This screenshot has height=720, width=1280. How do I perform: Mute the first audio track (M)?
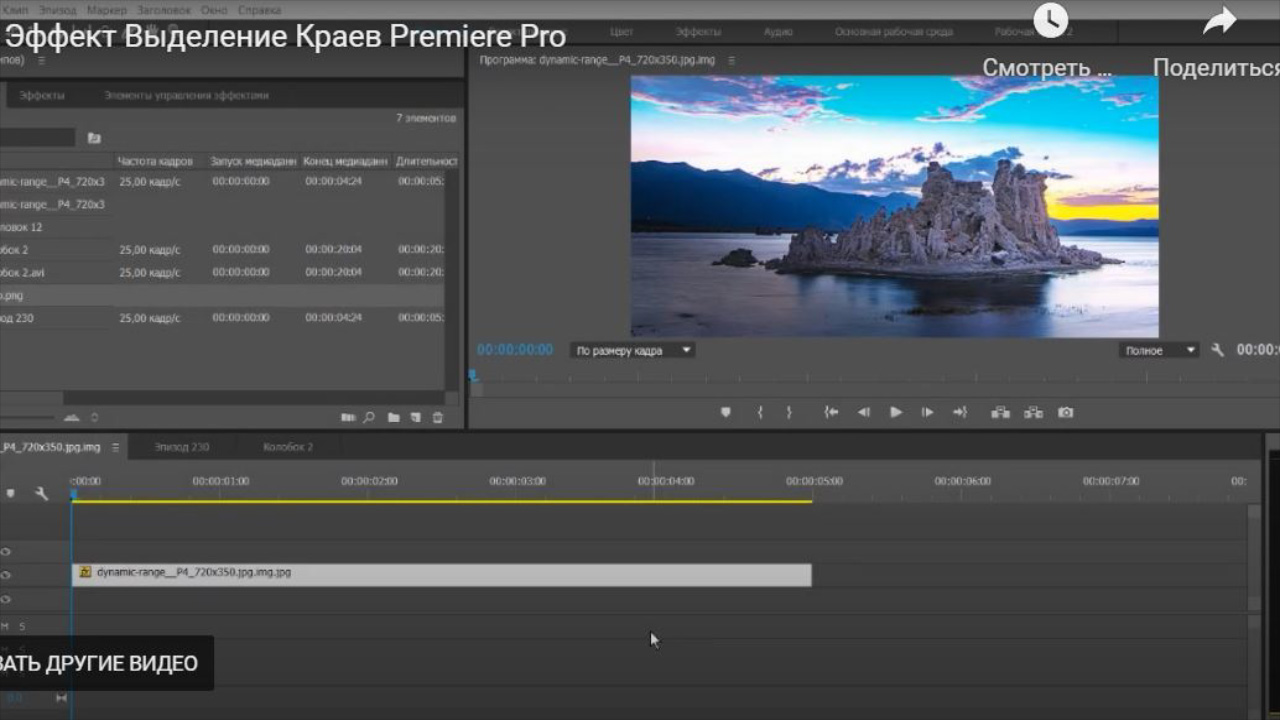[x=4, y=626]
